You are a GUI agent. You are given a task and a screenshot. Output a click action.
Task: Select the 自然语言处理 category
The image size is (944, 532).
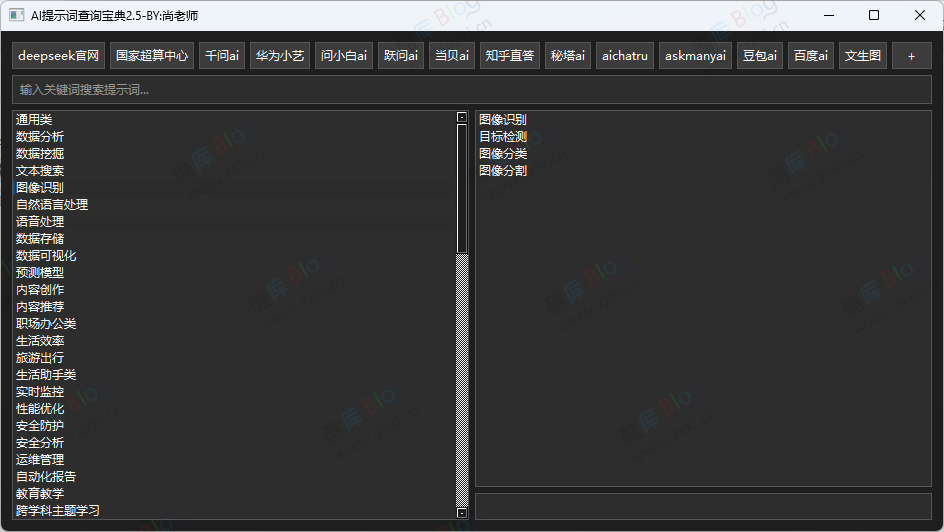click(52, 205)
